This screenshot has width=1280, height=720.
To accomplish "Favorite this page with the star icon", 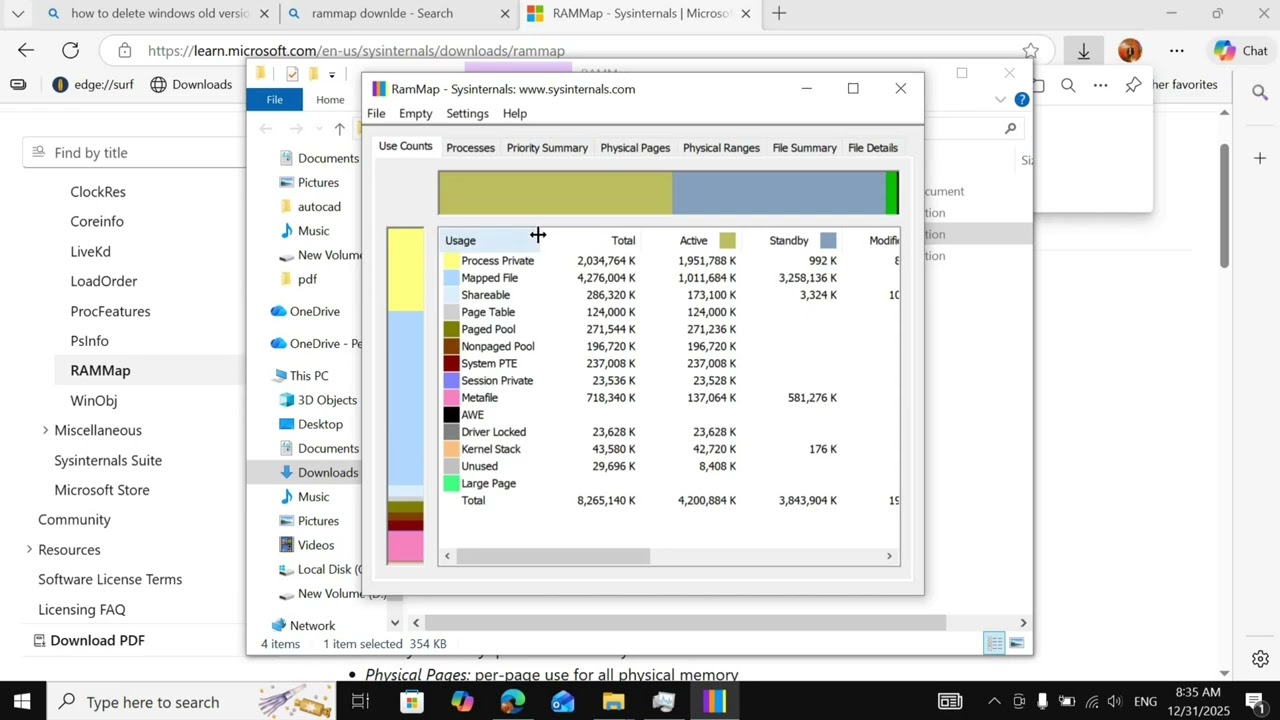I will coord(1030,51).
